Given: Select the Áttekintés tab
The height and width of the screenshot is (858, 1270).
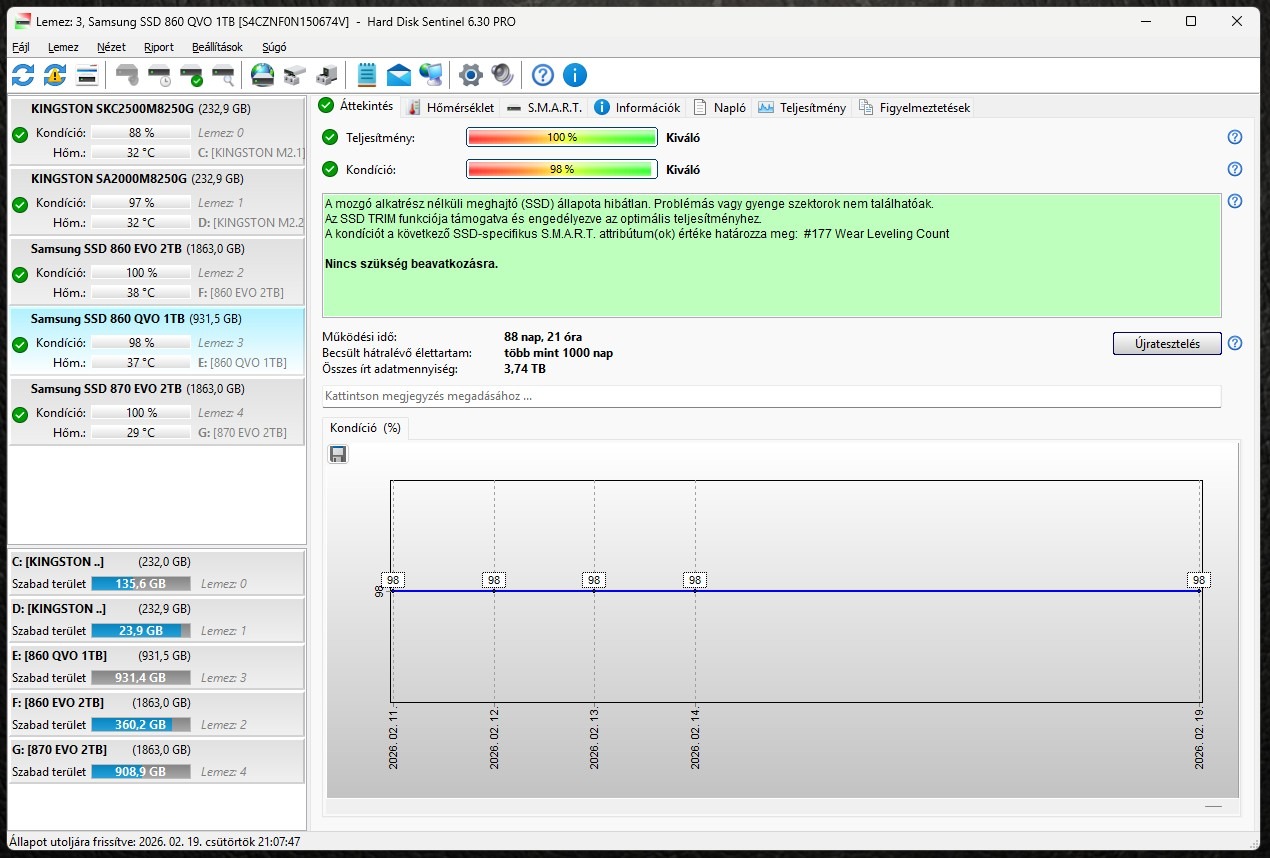Looking at the screenshot, I should 356,106.
